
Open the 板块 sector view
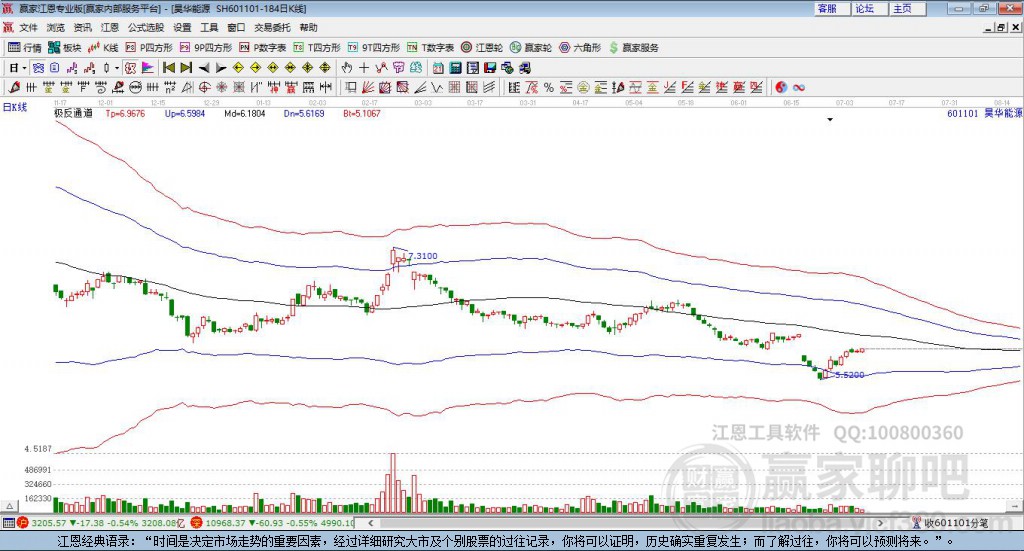64,48
